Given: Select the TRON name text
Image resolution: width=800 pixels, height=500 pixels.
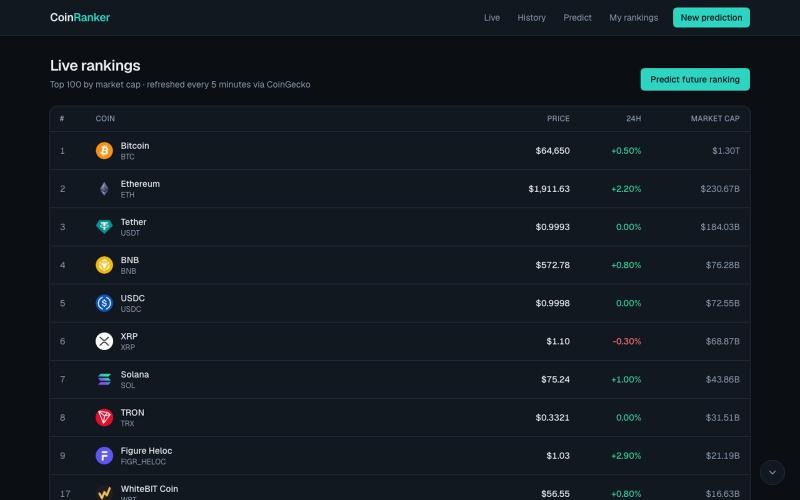Looking at the screenshot, I should pos(133,412).
